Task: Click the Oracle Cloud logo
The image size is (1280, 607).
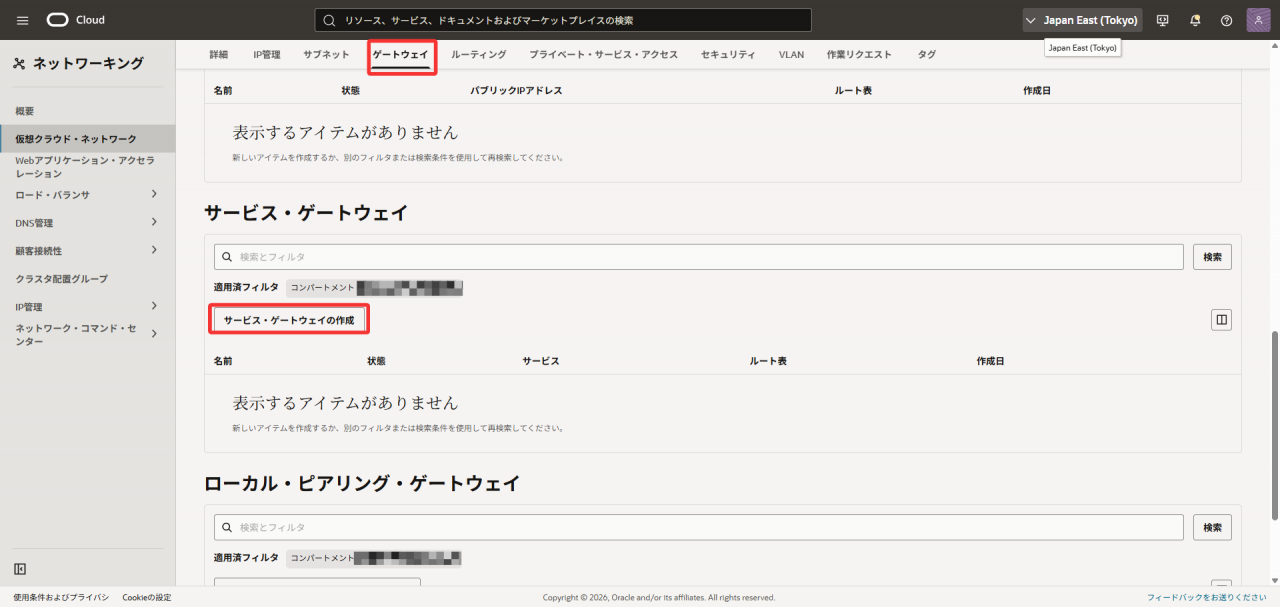Action: [x=76, y=20]
